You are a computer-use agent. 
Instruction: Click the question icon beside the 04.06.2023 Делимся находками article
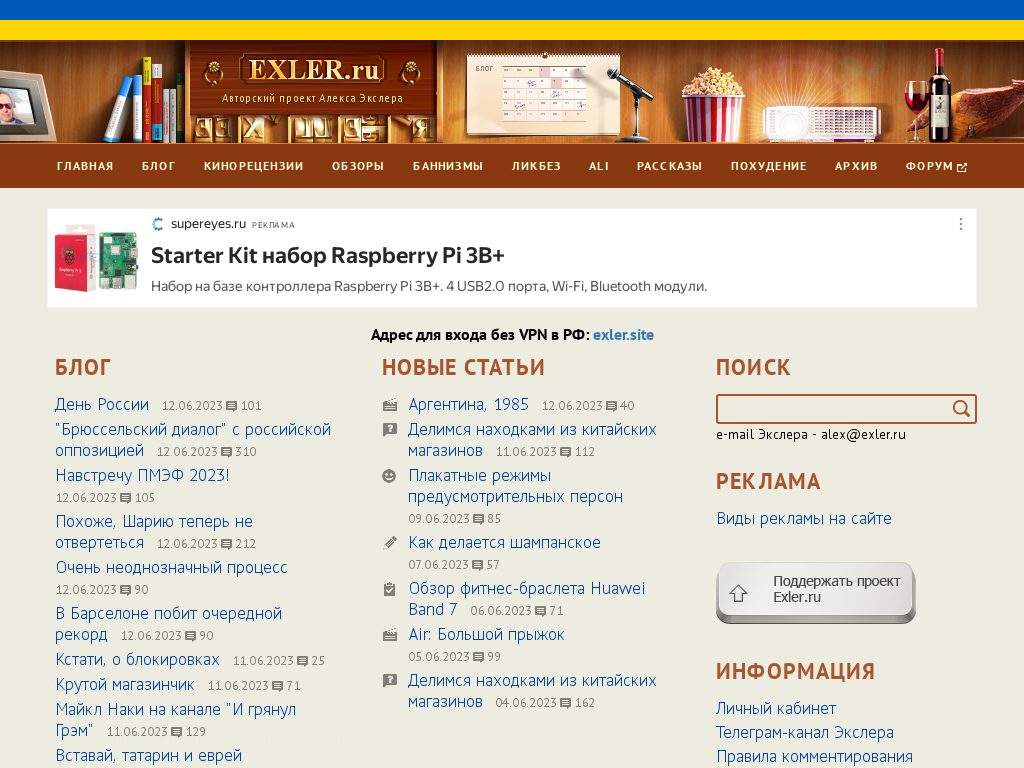[390, 680]
